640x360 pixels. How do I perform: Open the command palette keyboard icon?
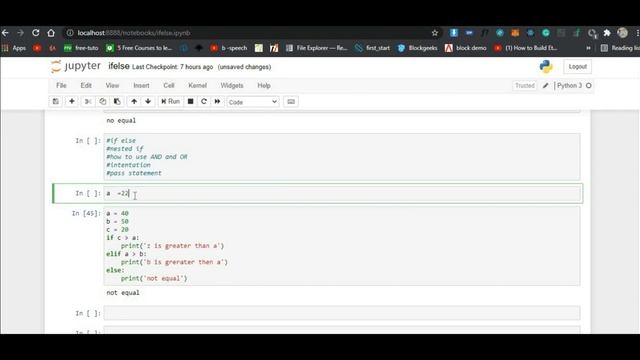point(291,102)
